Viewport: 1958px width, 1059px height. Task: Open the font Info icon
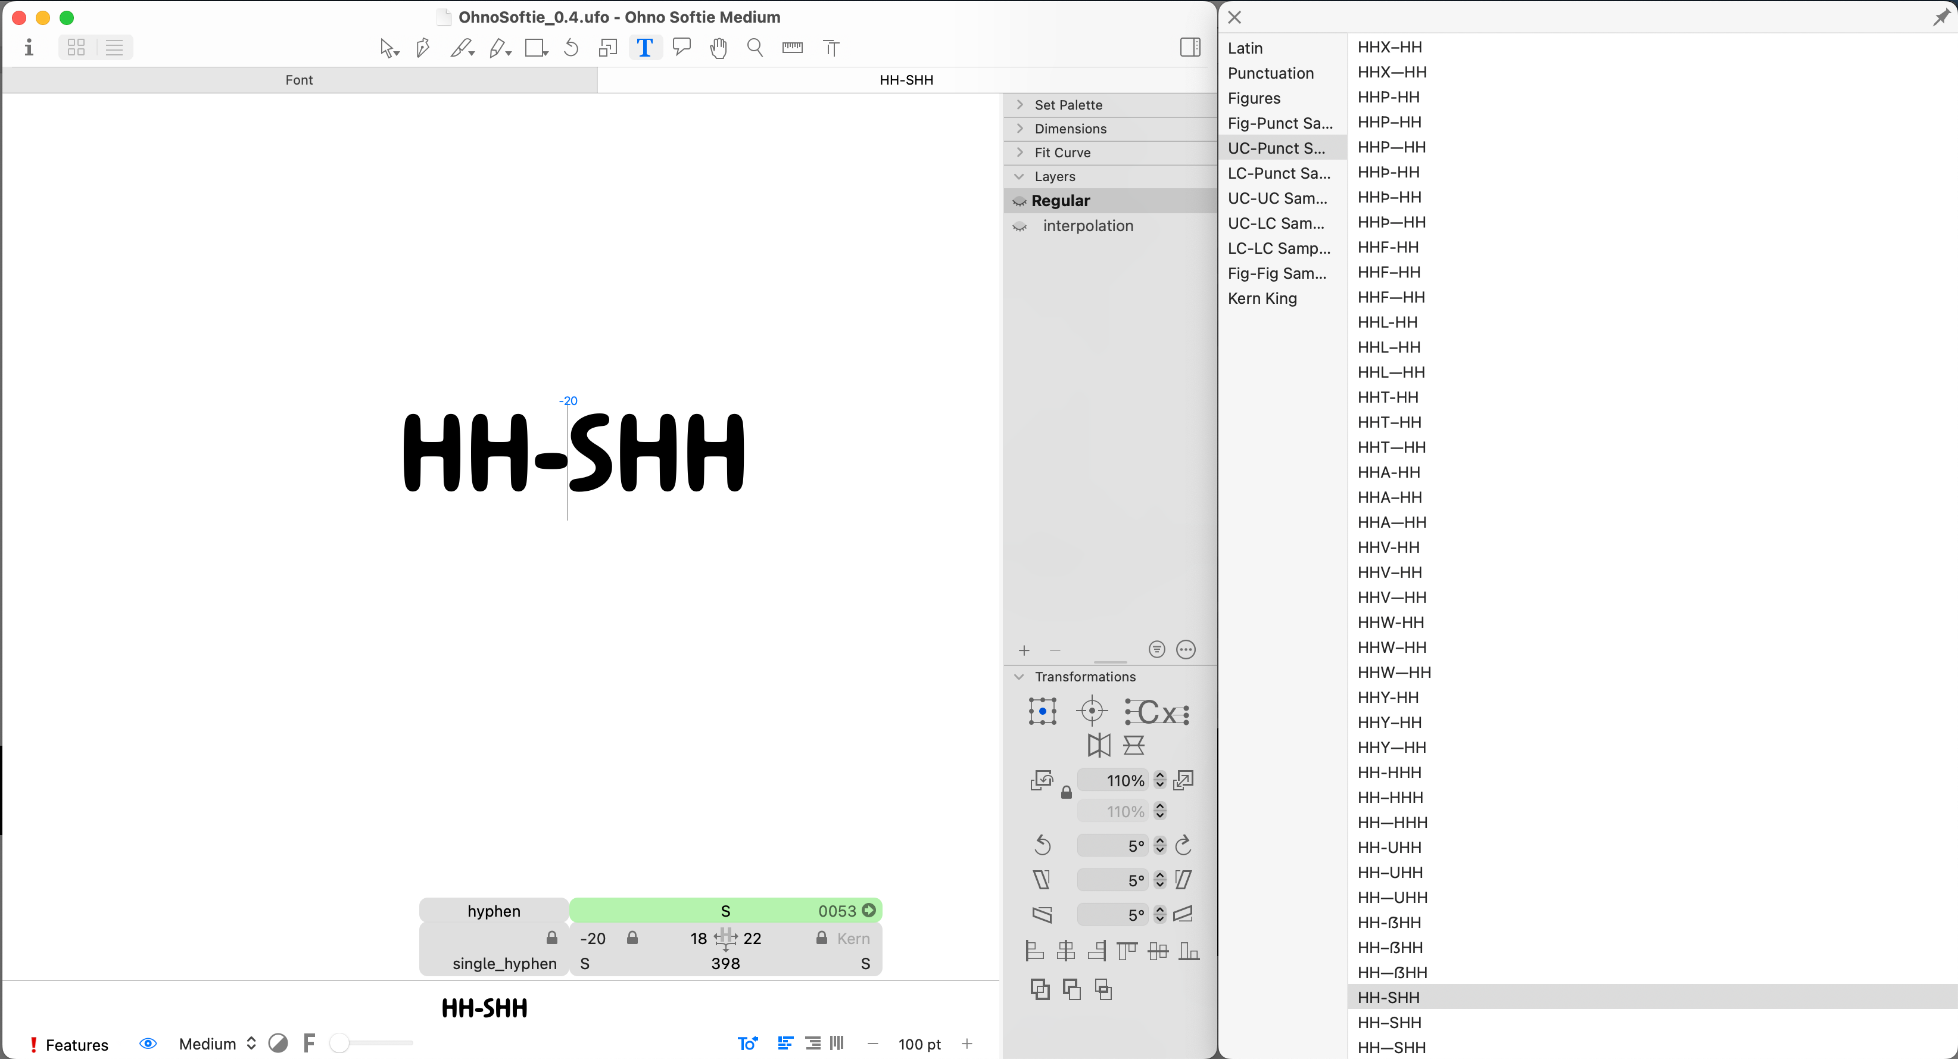29,47
